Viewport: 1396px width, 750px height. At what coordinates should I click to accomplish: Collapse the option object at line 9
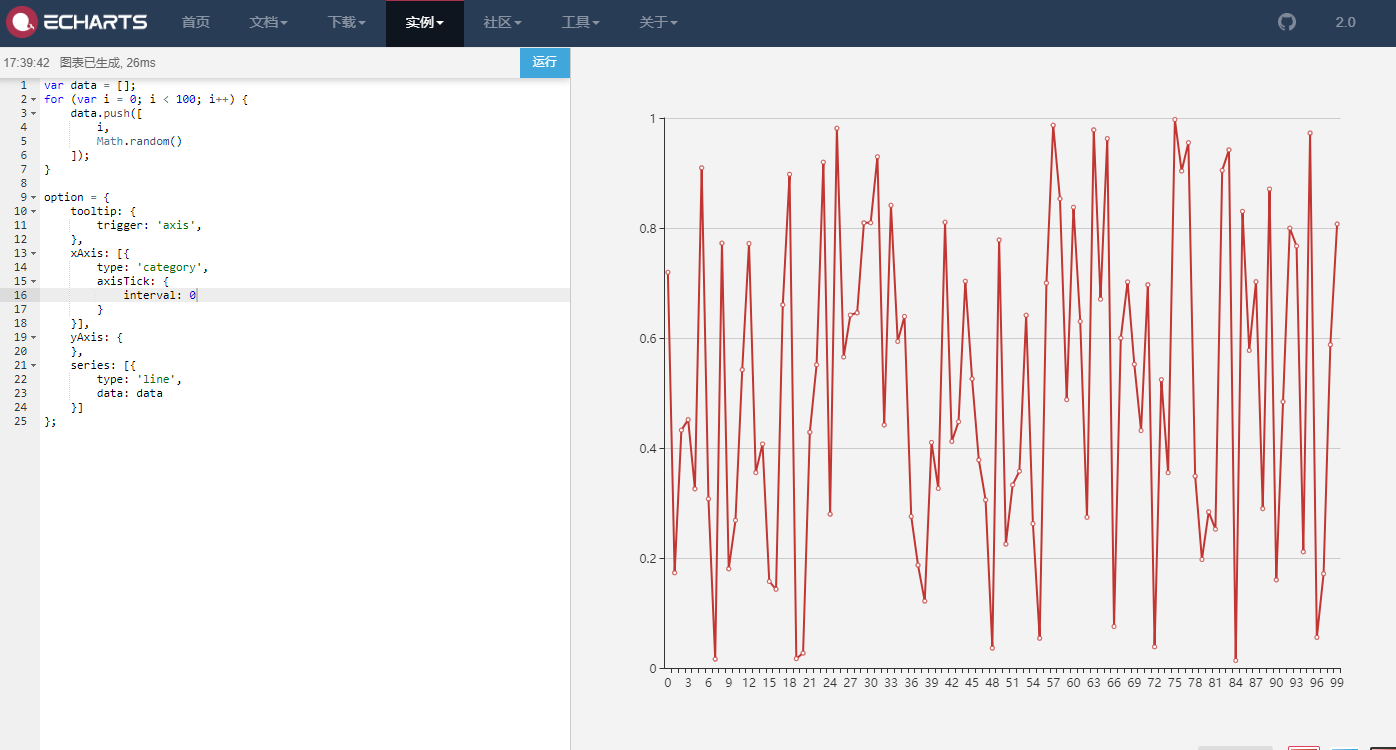33,197
